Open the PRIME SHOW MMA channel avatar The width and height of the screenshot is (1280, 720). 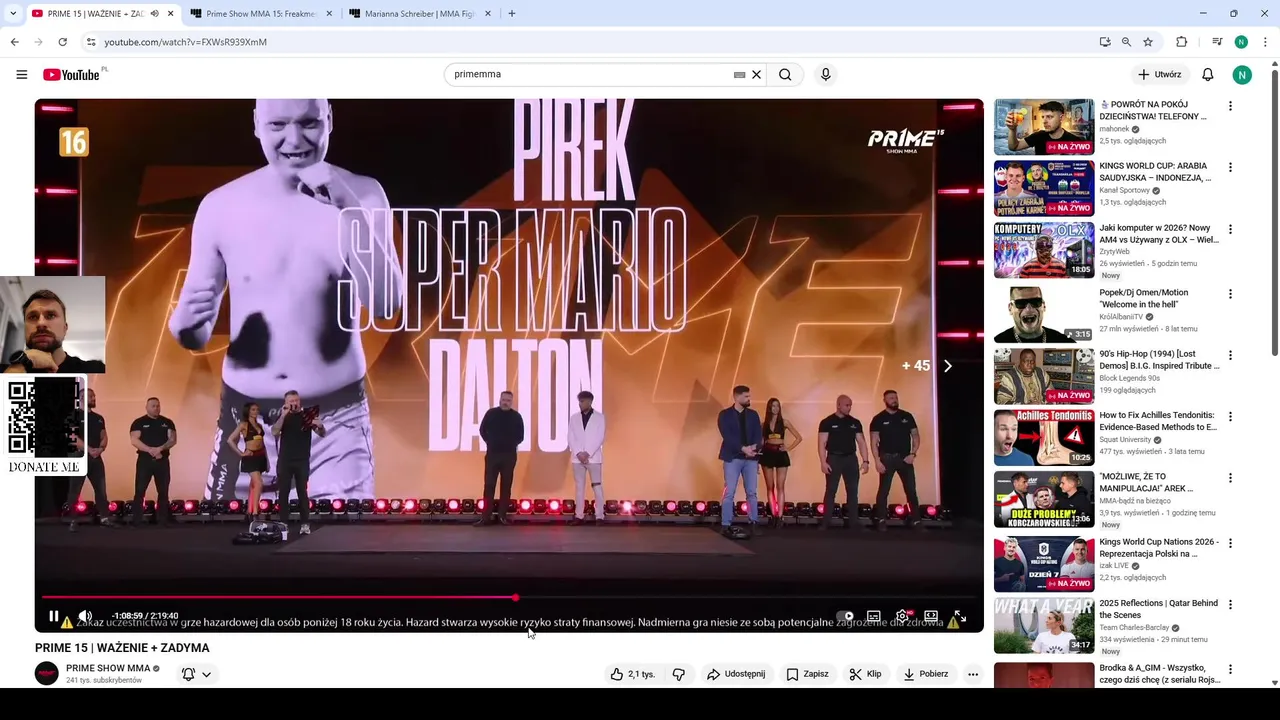pos(47,673)
